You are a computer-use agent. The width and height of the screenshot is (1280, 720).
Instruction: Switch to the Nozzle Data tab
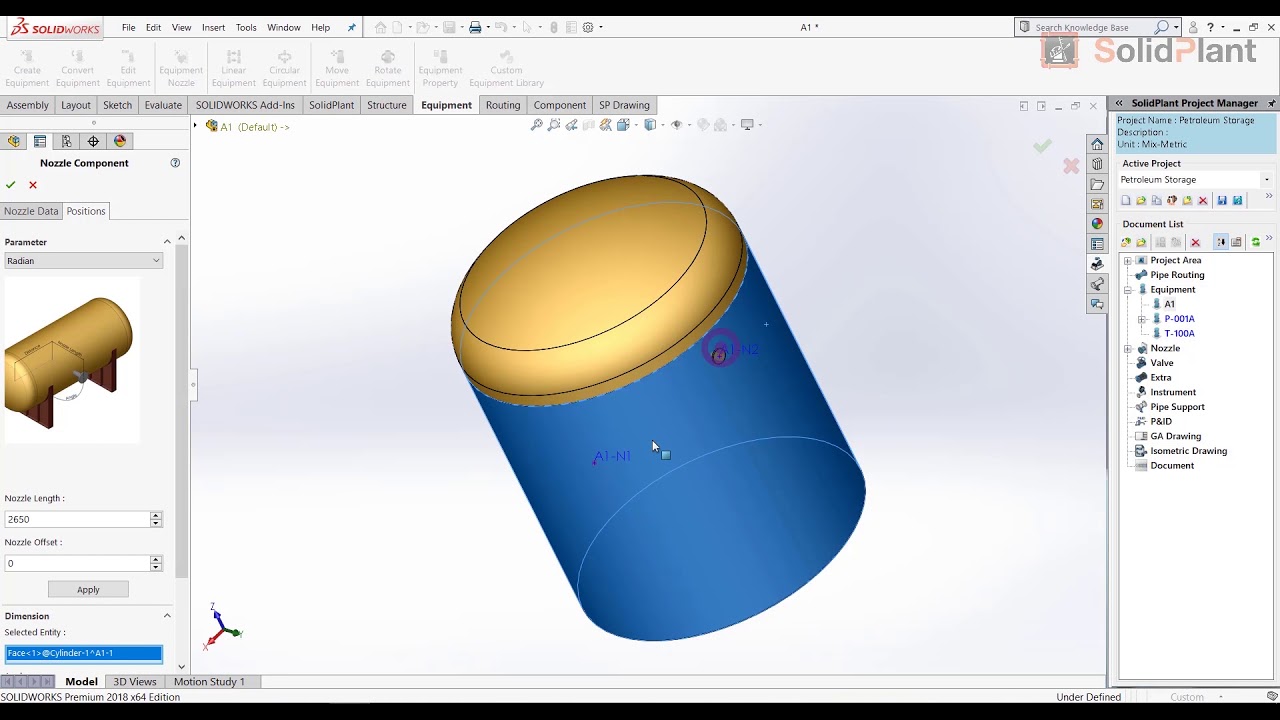31,211
